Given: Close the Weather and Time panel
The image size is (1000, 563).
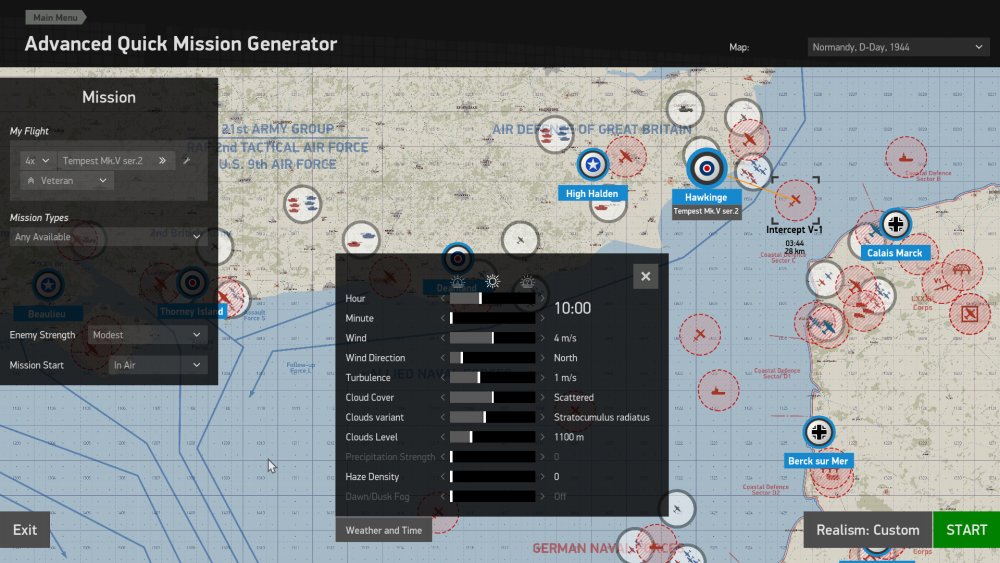Looking at the screenshot, I should point(645,277).
